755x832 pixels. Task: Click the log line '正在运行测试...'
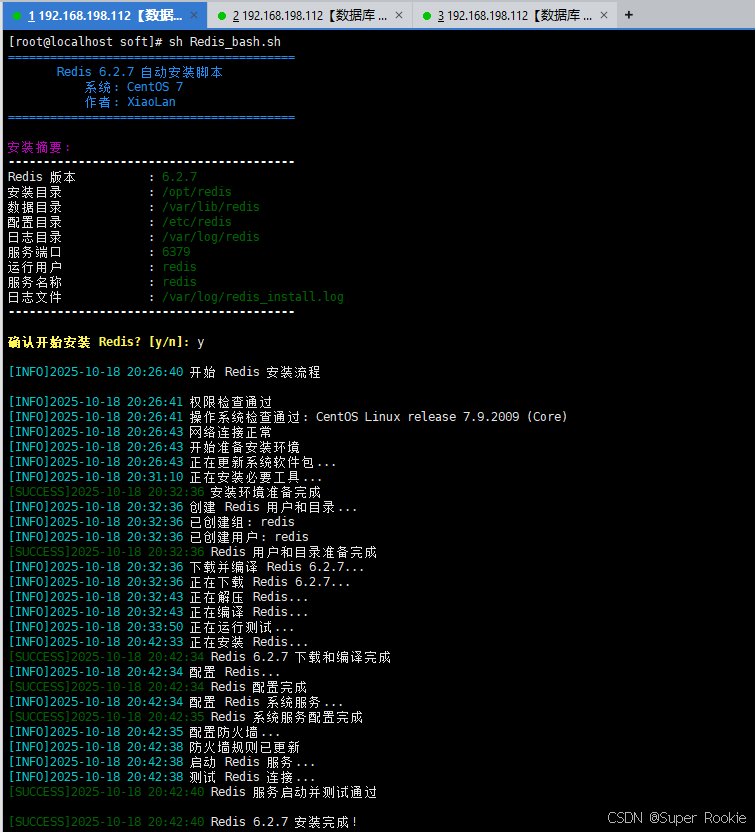coord(242,627)
